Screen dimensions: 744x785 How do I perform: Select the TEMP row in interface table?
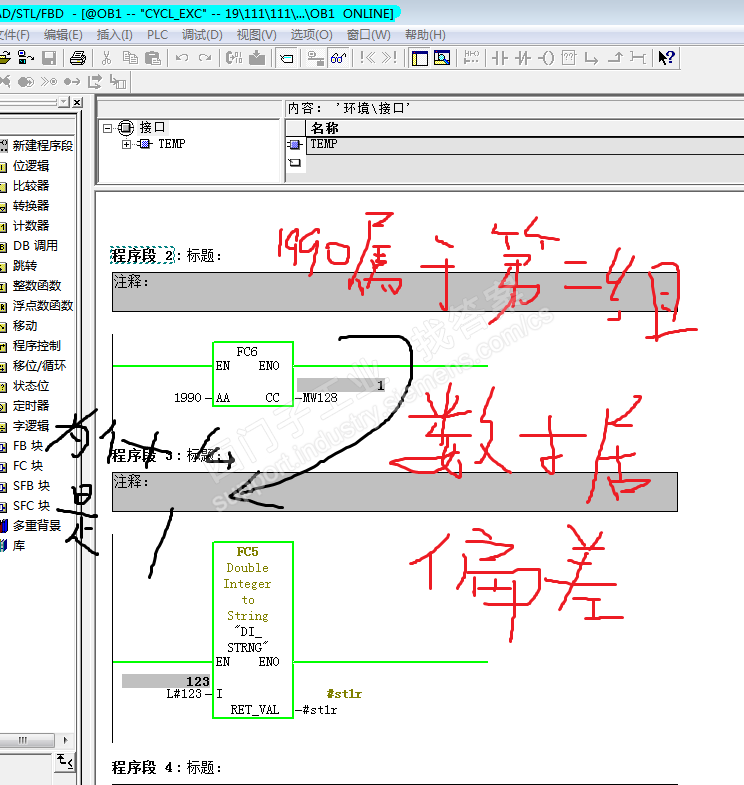[x=524, y=145]
